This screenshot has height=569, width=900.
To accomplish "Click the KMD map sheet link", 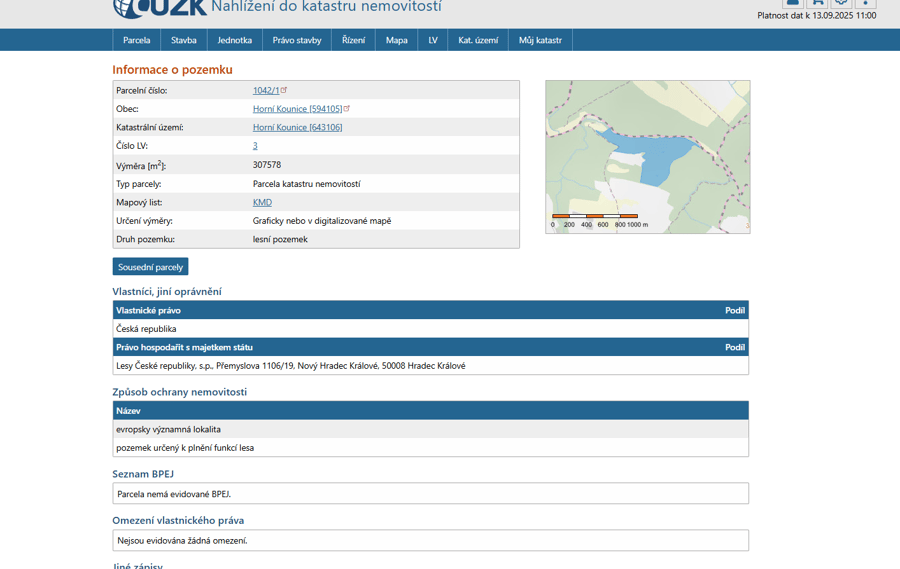I will [262, 203].
